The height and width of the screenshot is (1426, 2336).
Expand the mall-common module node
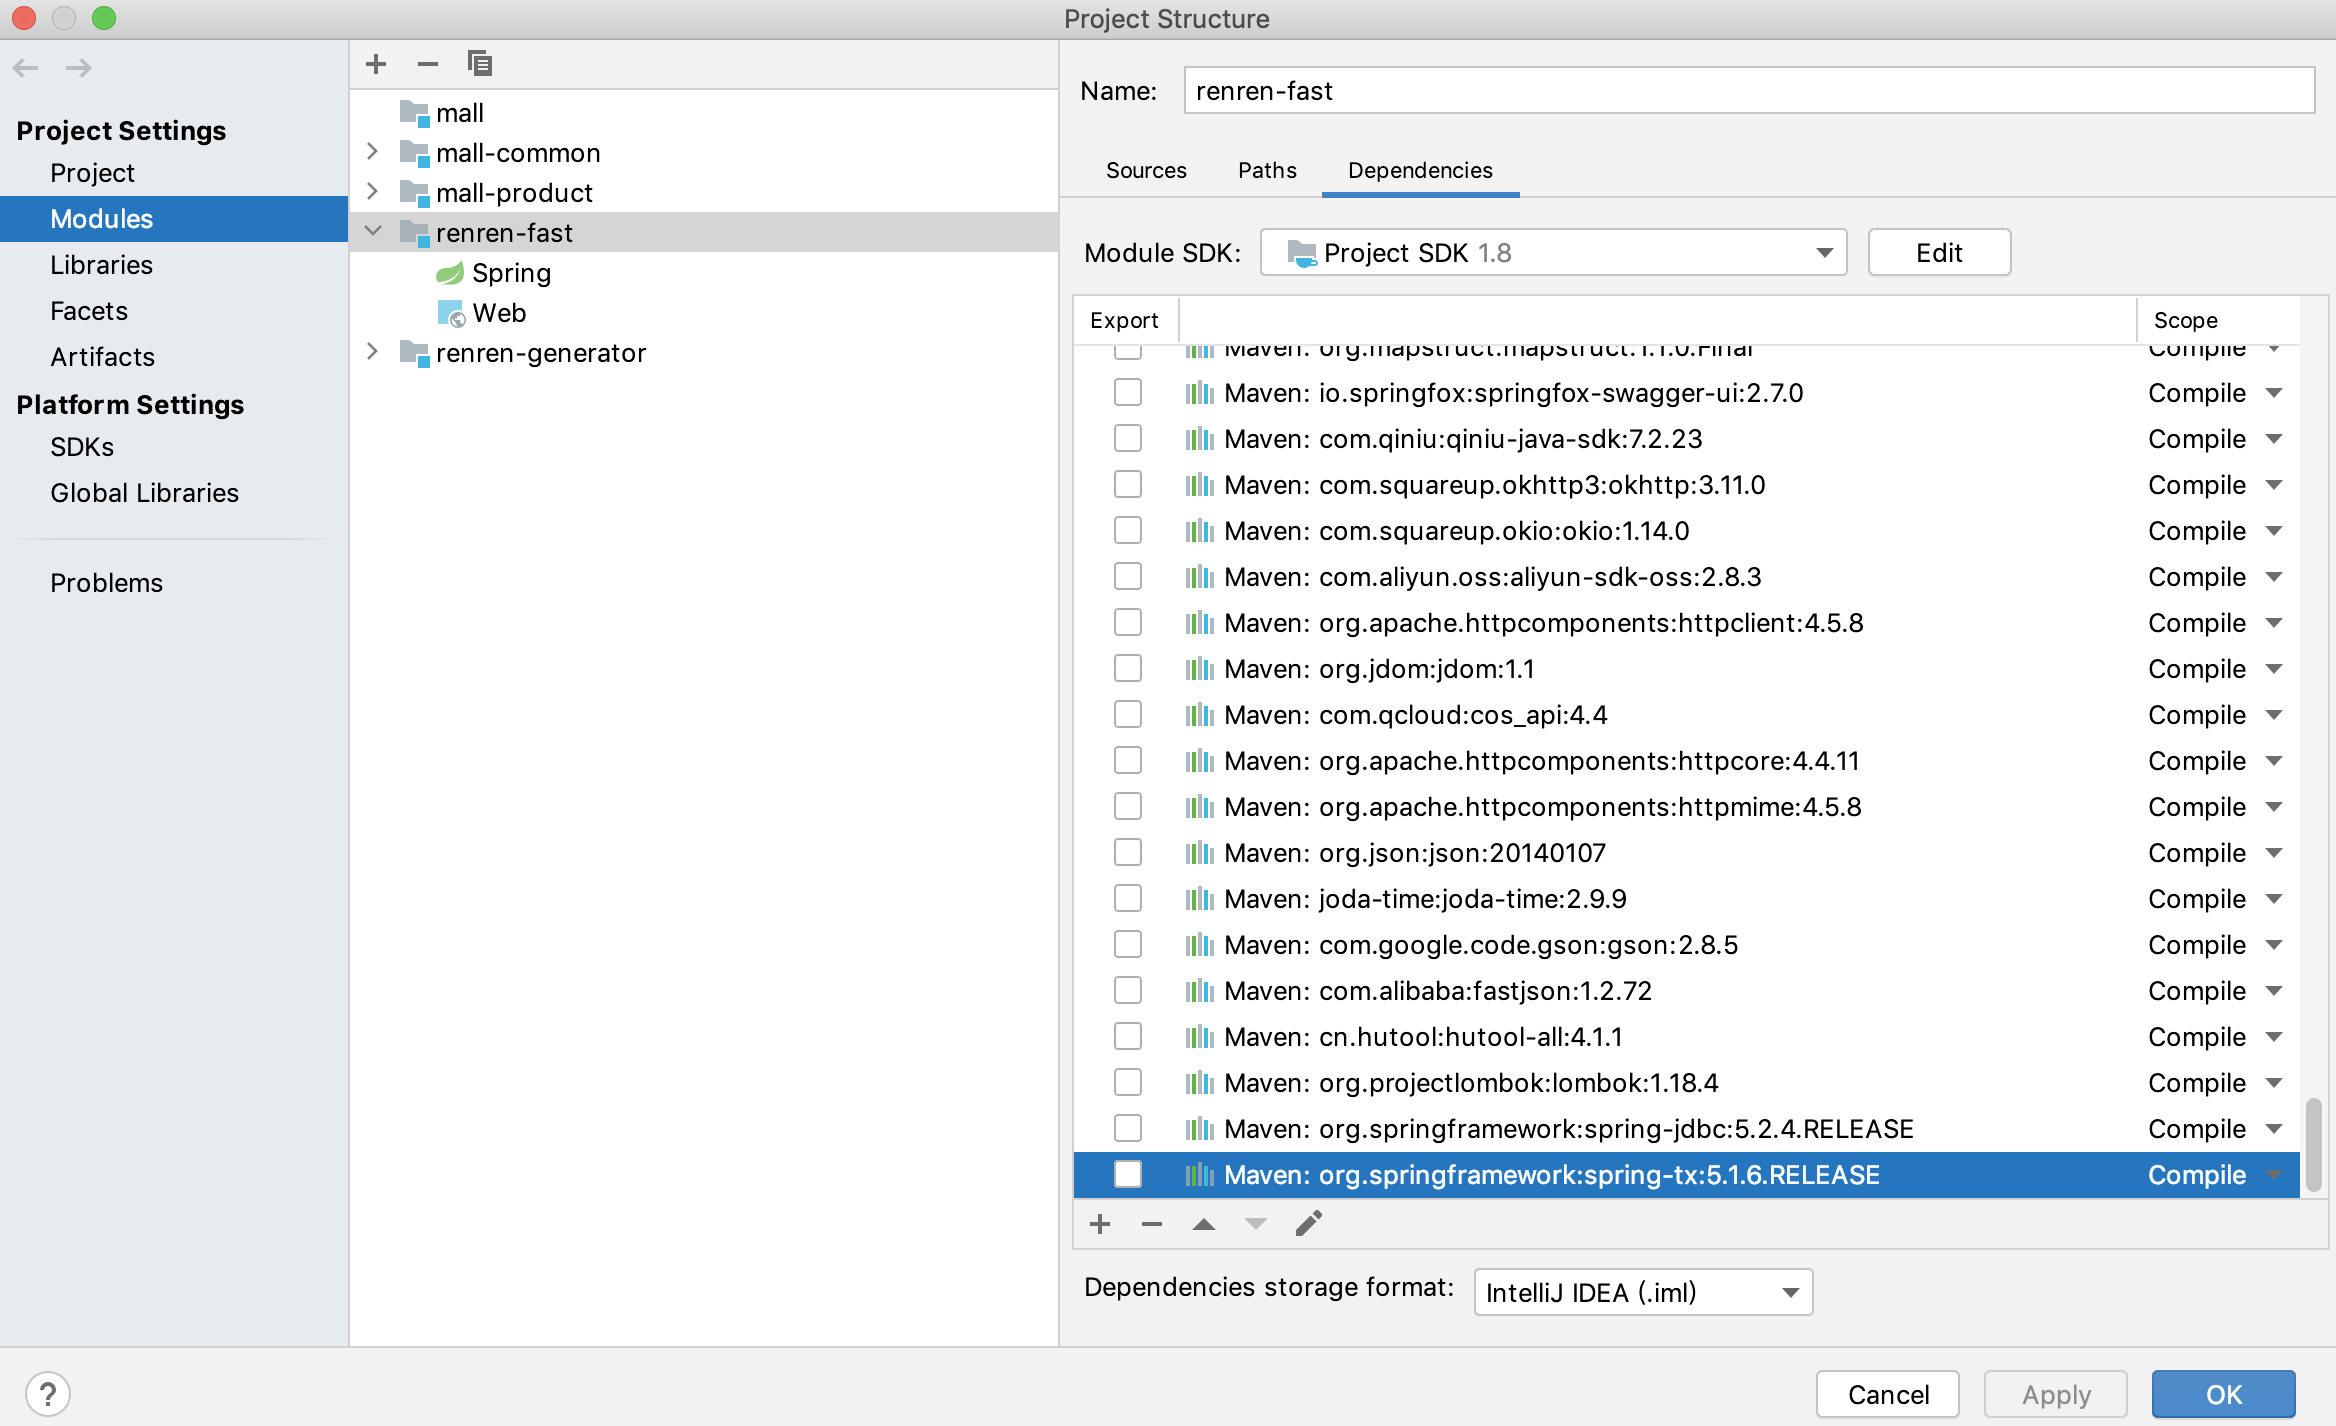(372, 152)
